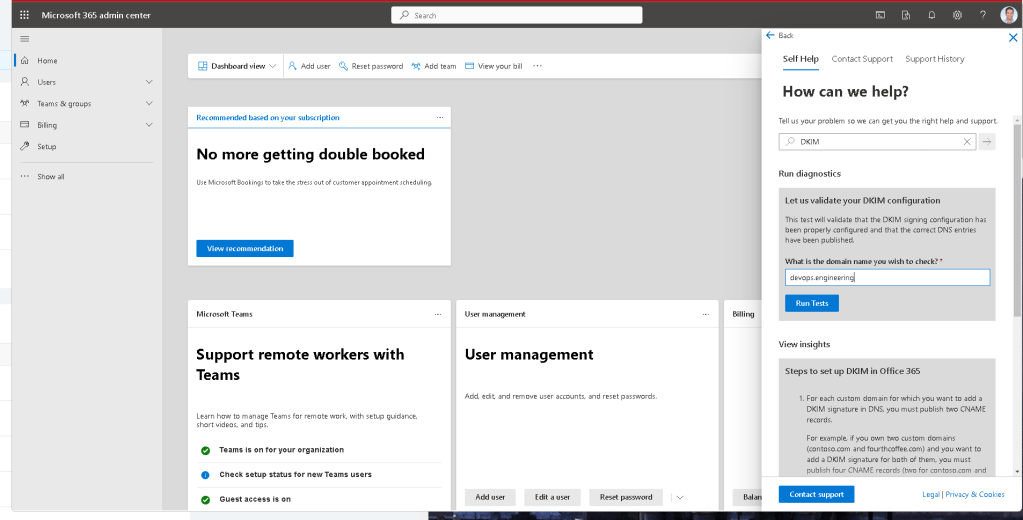Expand the Billing navigation chevron

(149, 125)
